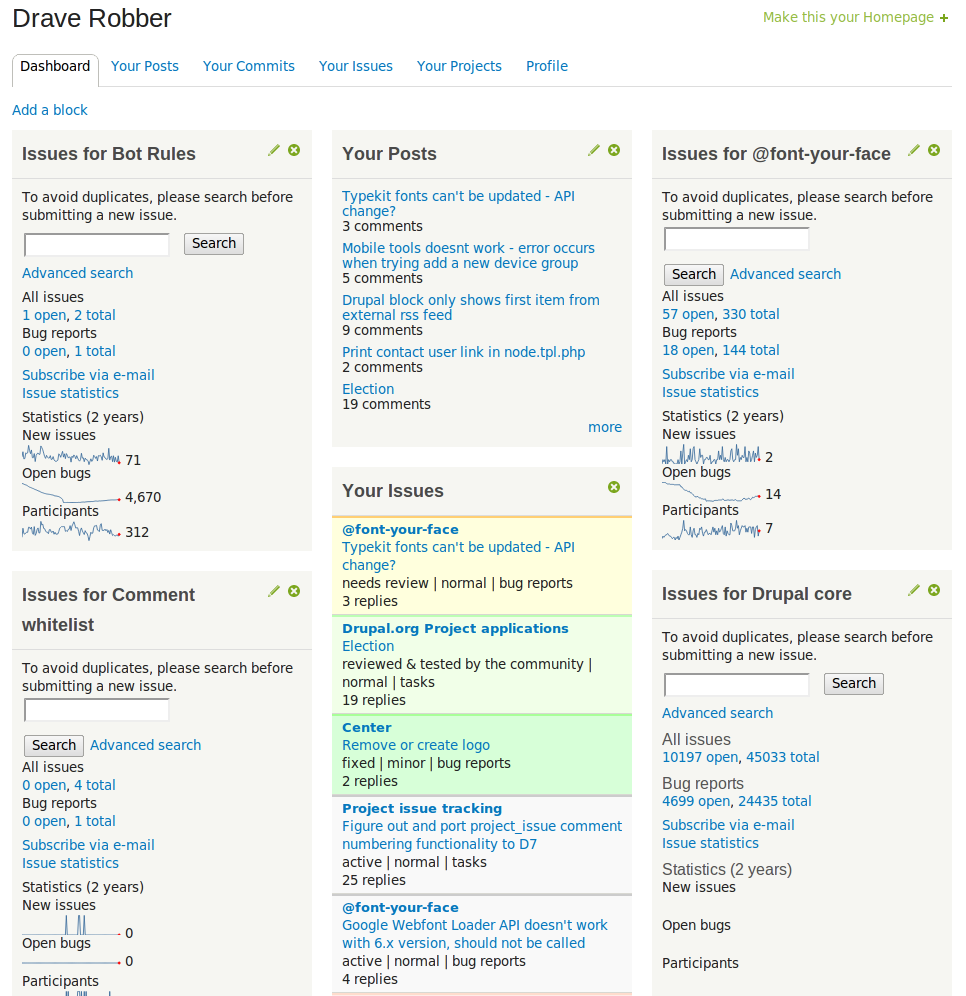This screenshot has width=966, height=996.
Task: Open Advanced search in Bot Rules block
Action: point(77,273)
